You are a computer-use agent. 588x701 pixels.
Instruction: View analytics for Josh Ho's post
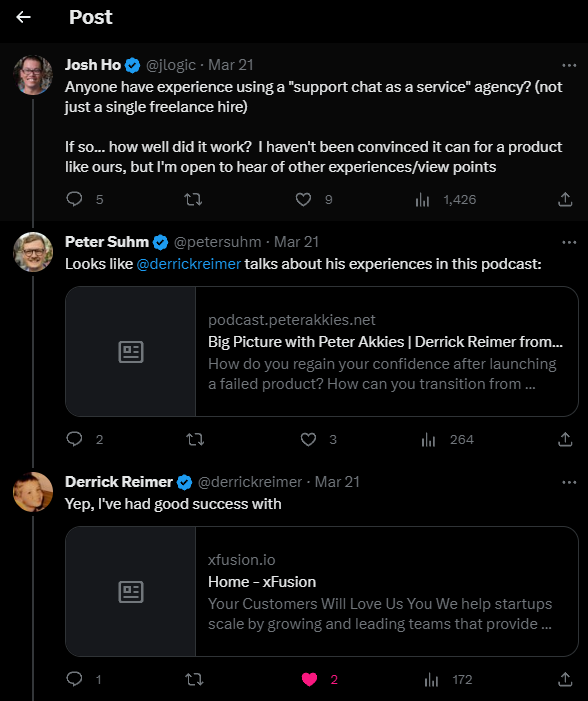(422, 200)
